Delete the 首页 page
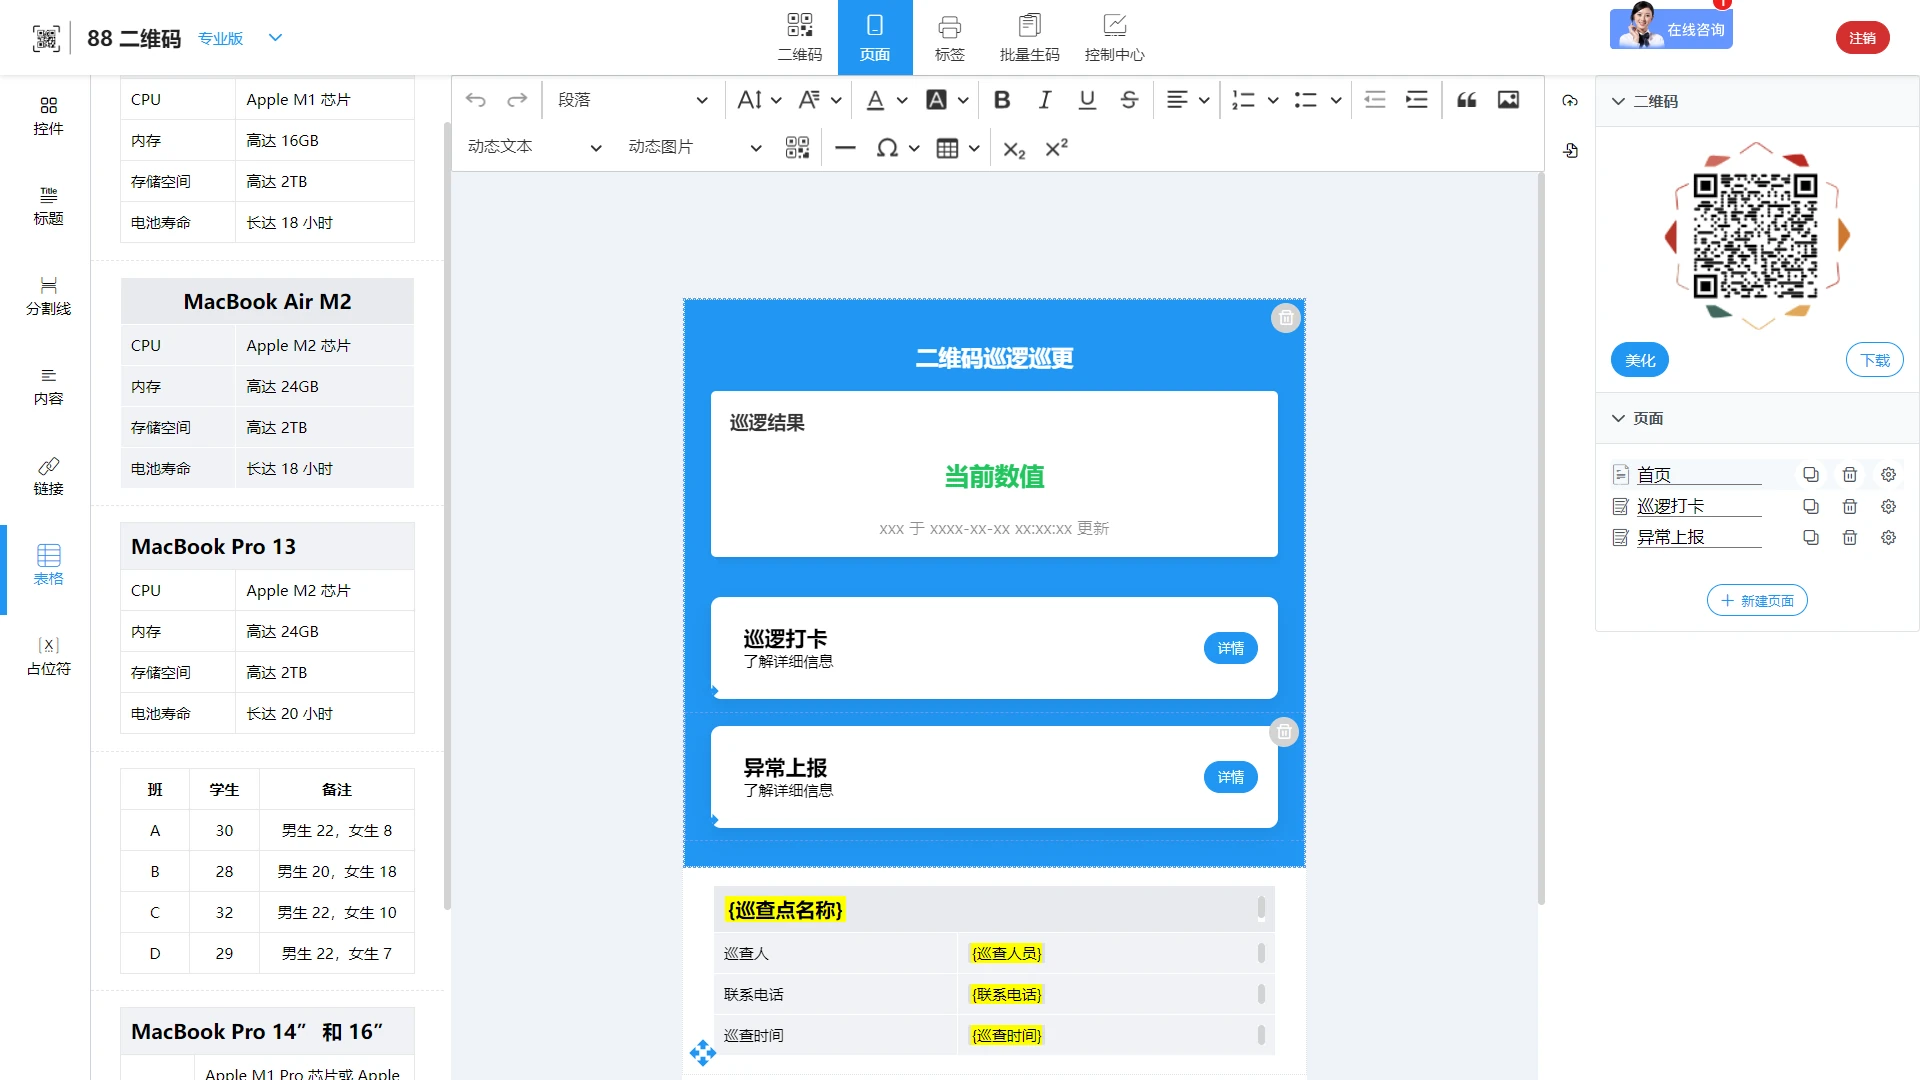1920x1080 pixels. [x=1850, y=474]
